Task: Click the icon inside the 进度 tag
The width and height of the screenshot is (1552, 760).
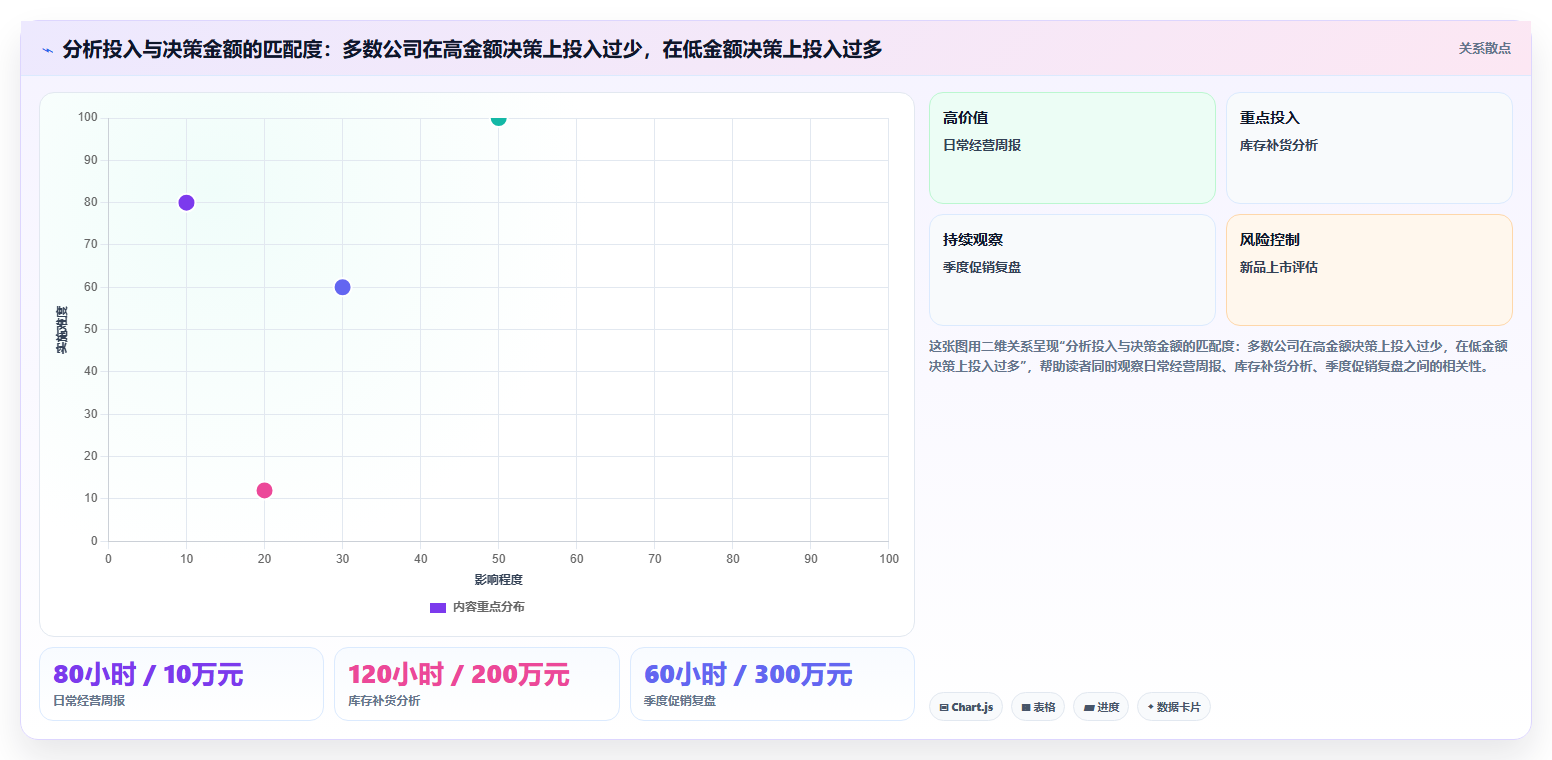Action: (1088, 707)
